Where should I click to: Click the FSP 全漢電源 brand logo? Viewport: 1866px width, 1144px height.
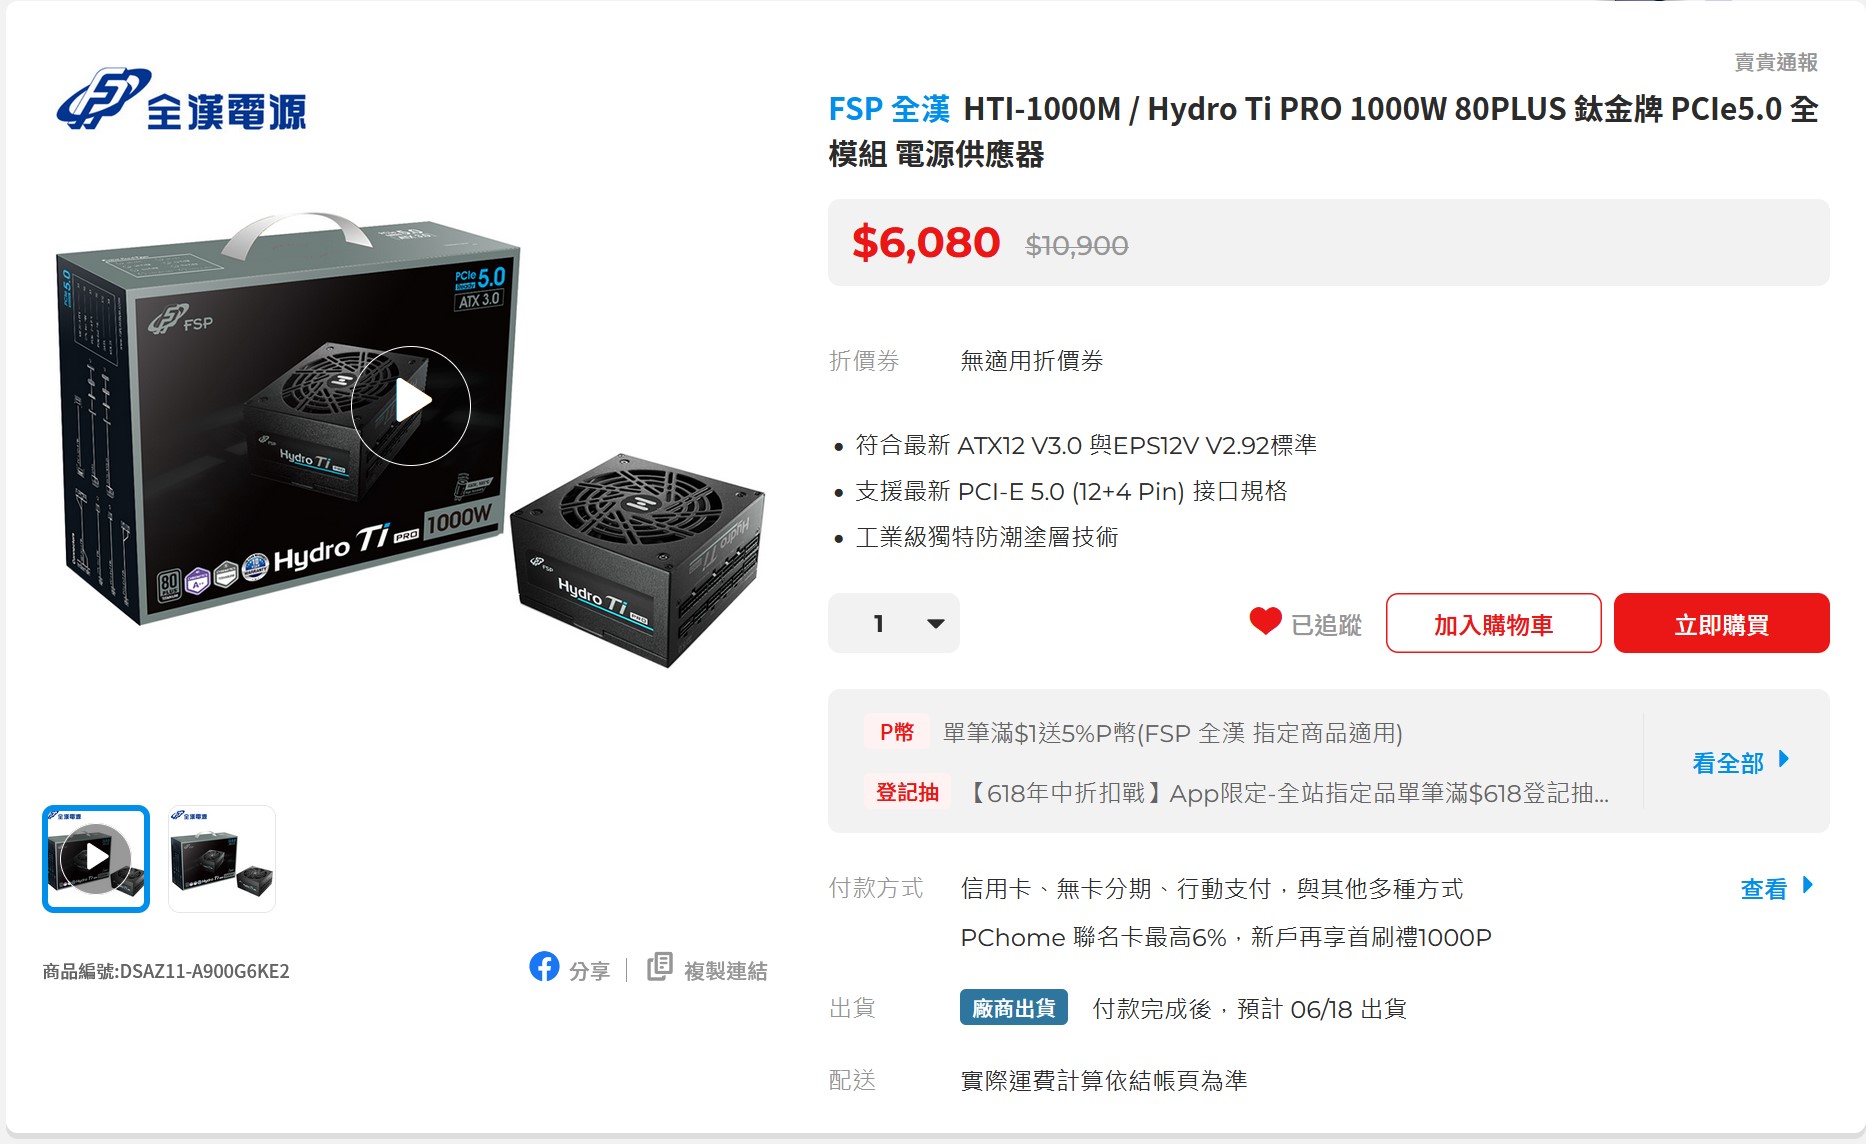pos(181,100)
